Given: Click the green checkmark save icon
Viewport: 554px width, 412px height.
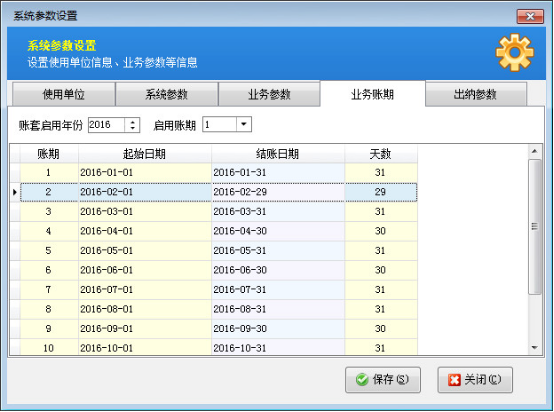Looking at the screenshot, I should click(362, 380).
